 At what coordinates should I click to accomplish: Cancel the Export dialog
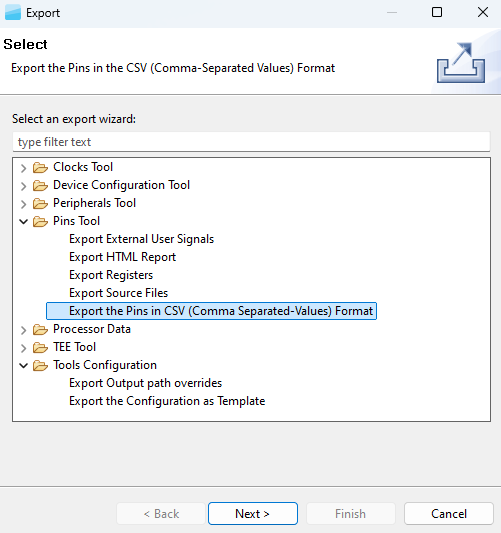pyautogui.click(x=449, y=514)
